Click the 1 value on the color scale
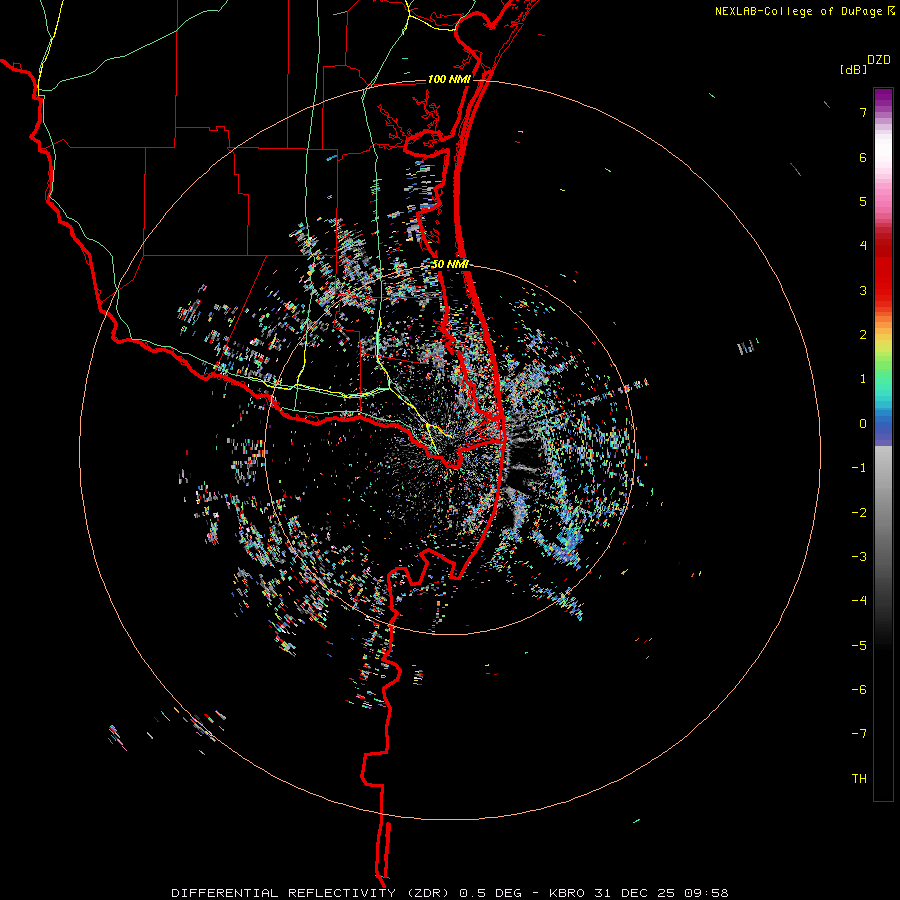Image resolution: width=900 pixels, height=900 pixels. (863, 379)
